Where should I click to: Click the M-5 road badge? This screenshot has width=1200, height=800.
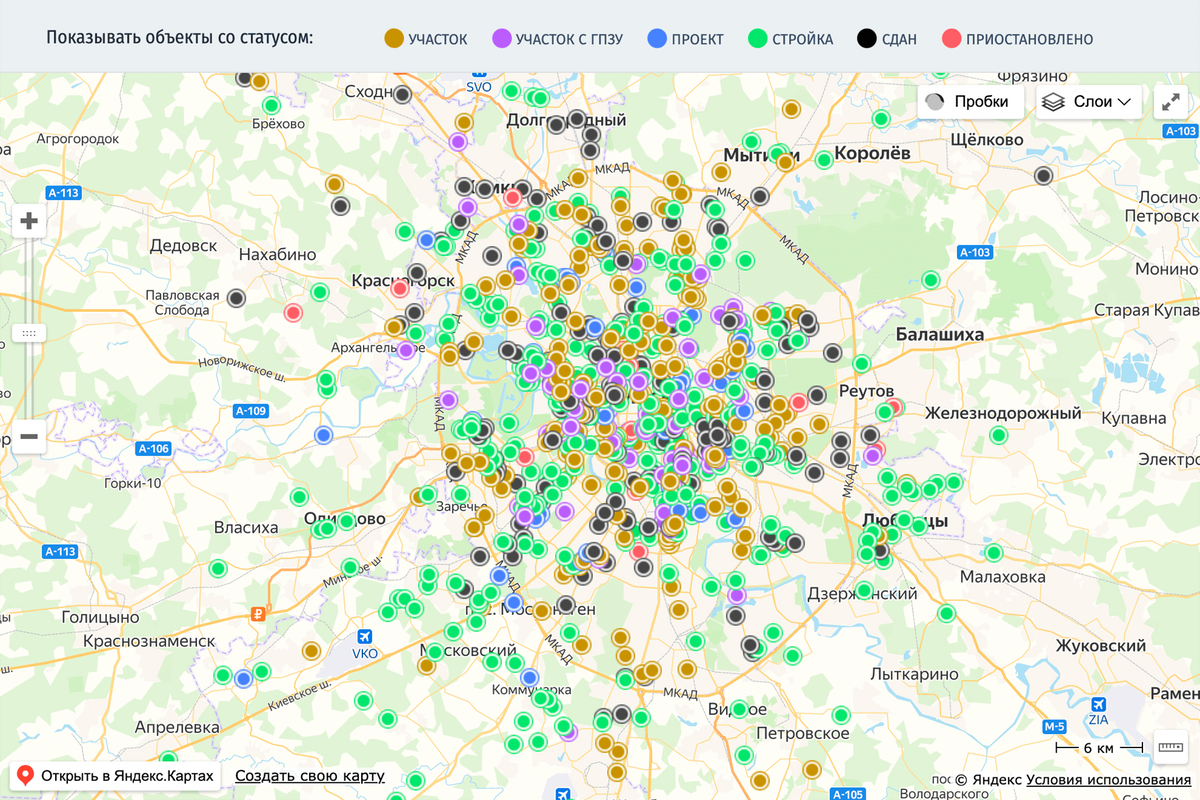coord(1054,727)
